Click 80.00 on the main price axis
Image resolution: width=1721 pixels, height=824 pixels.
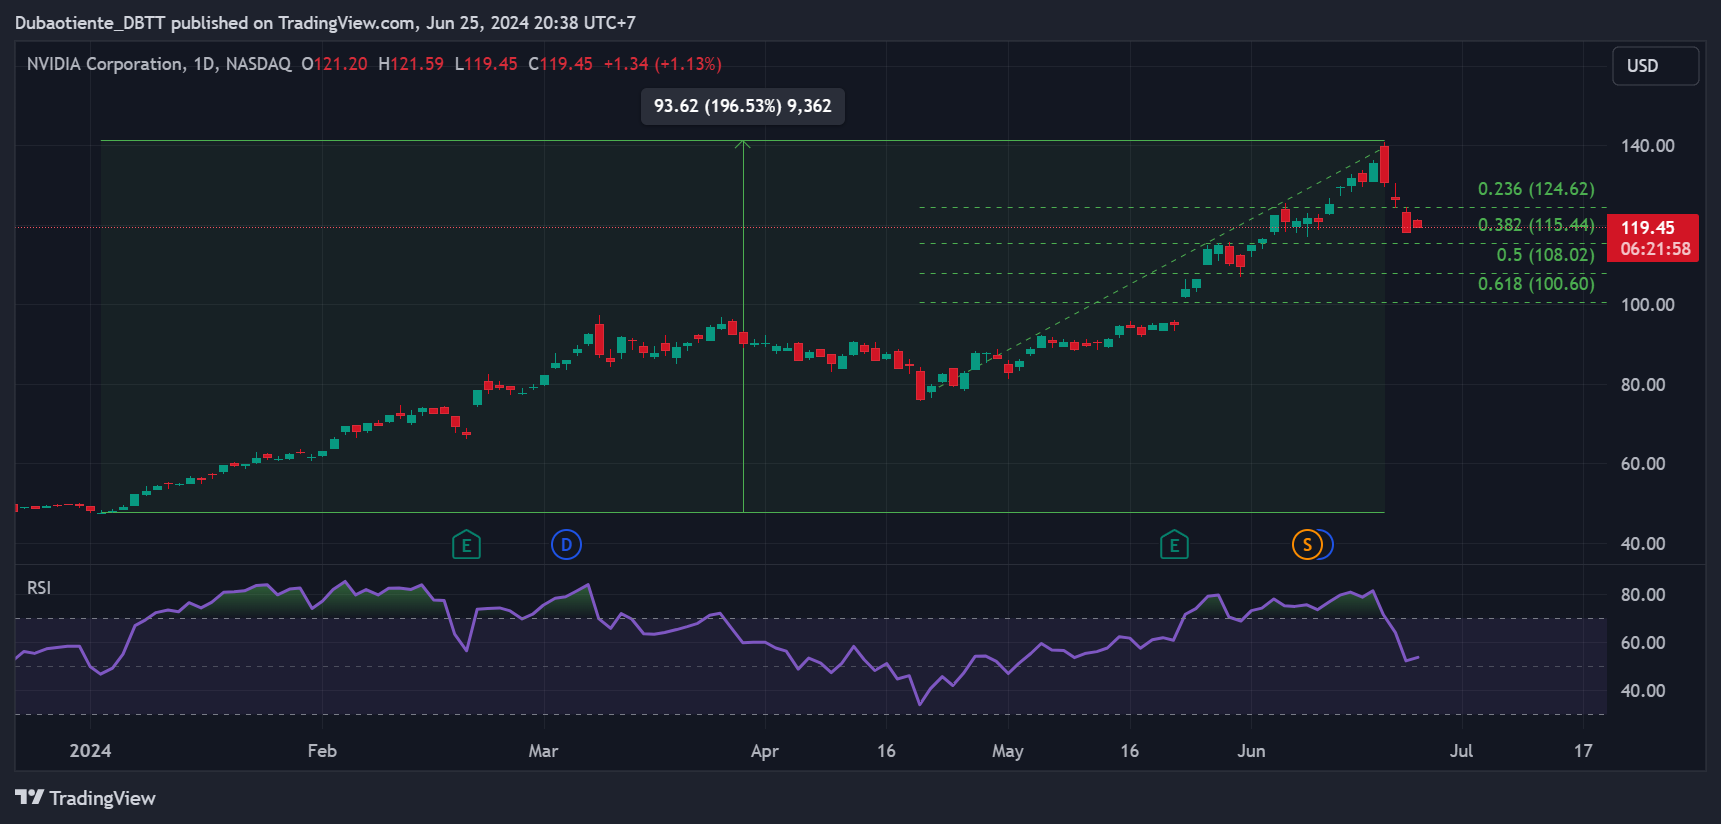(x=1643, y=385)
